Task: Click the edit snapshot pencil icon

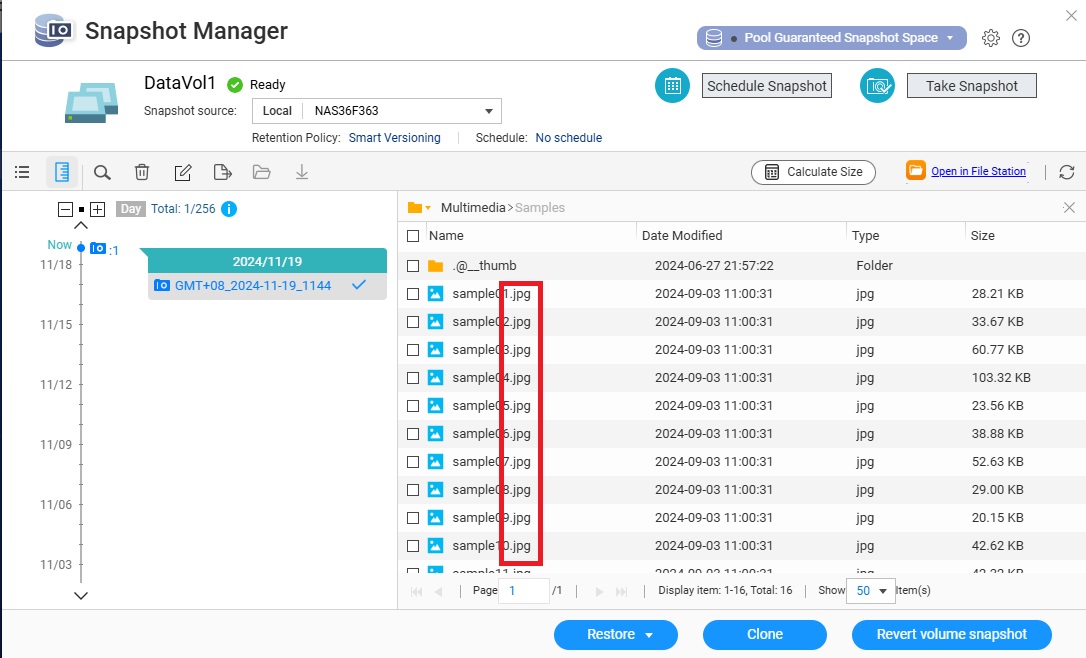Action: [x=182, y=172]
